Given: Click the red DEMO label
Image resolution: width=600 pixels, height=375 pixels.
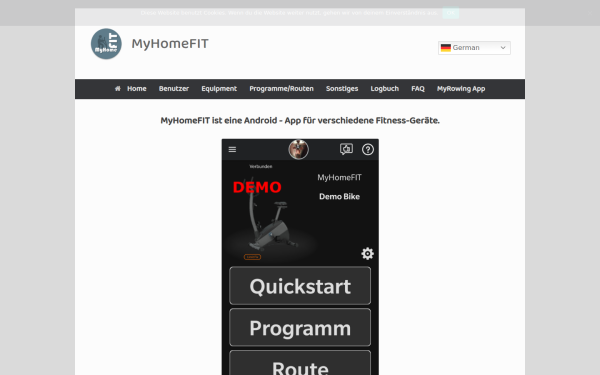Looking at the screenshot, I should click(x=257, y=187).
